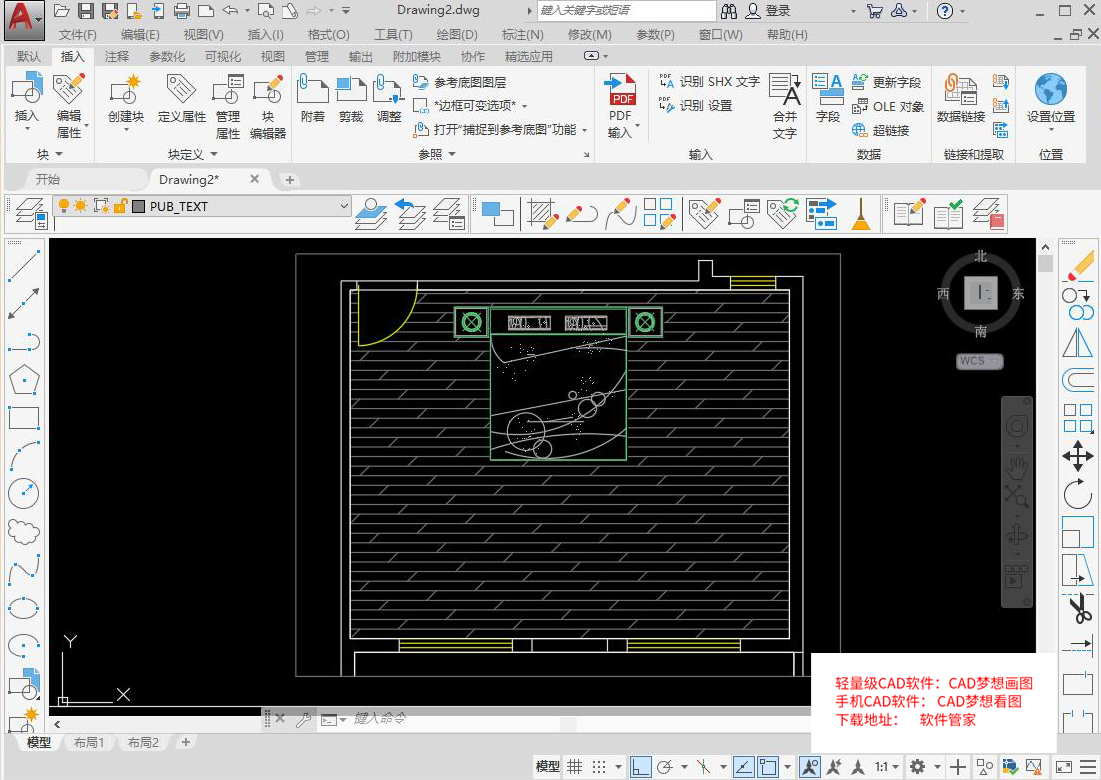Select the Ellipse draw tool
The image size is (1101, 780).
24,607
